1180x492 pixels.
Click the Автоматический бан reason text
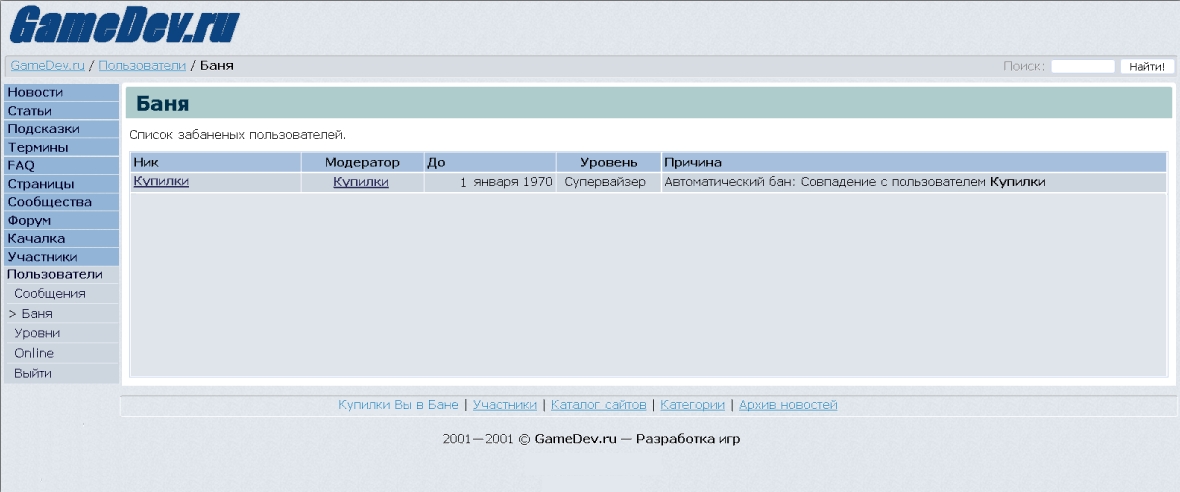point(855,182)
